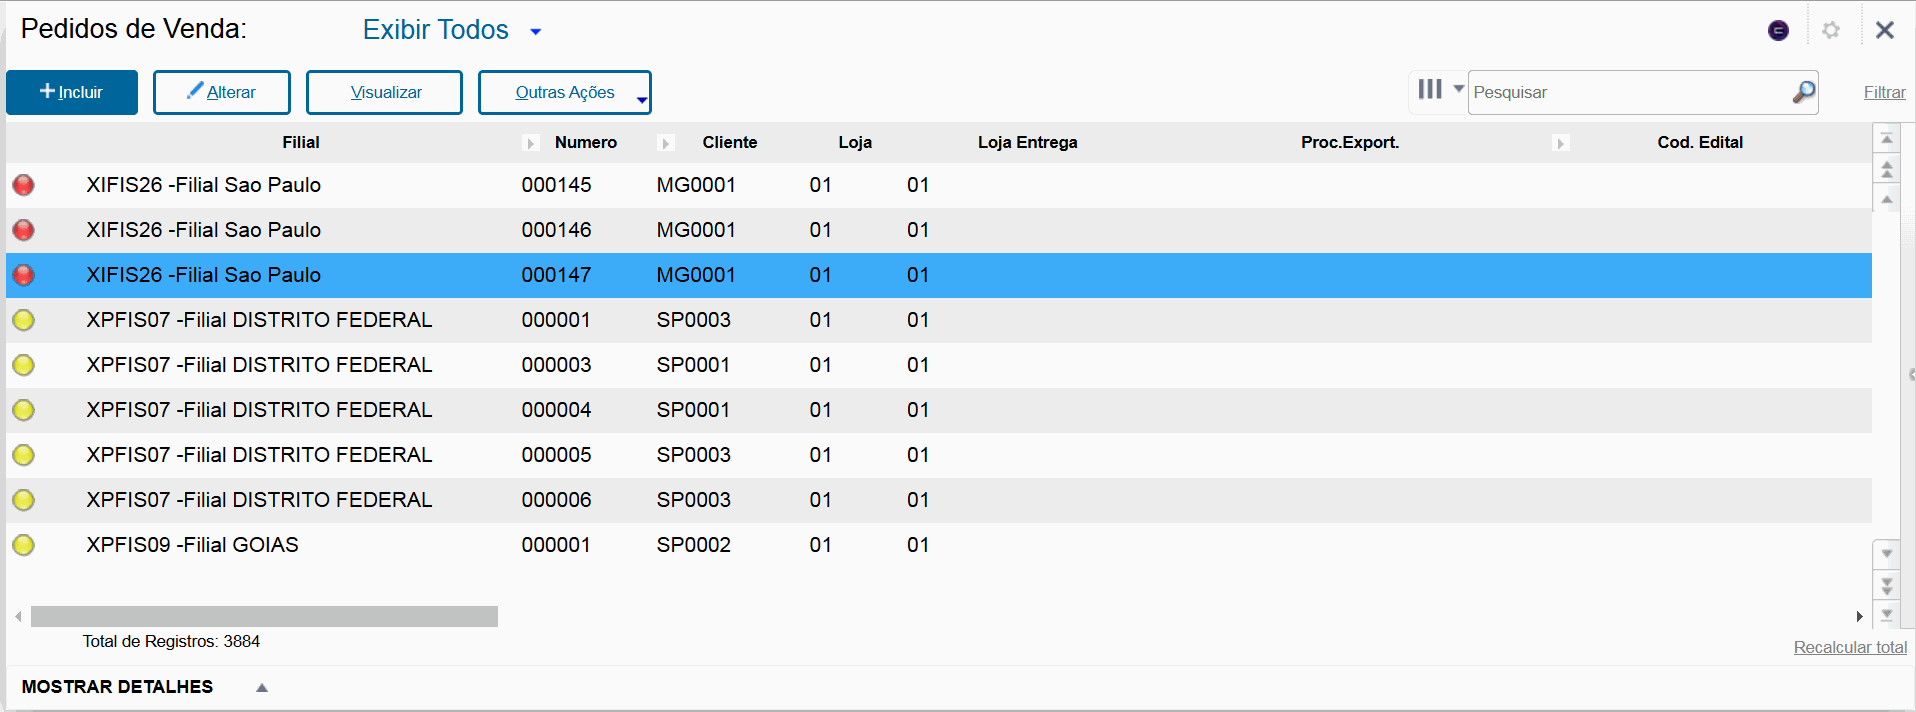Click the purple round logo icon
1916x712 pixels.
1778,30
